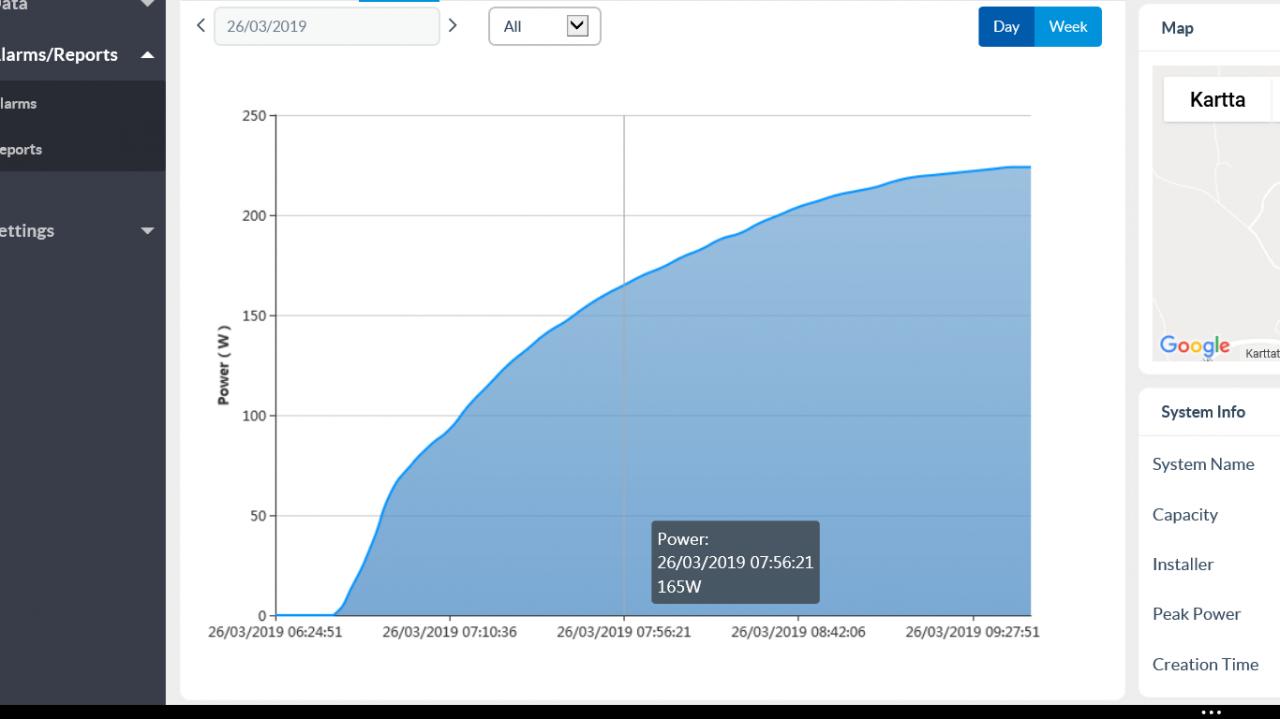This screenshot has width=1280, height=719.
Task: Click the Google logo on the map
Action: [x=1195, y=346]
